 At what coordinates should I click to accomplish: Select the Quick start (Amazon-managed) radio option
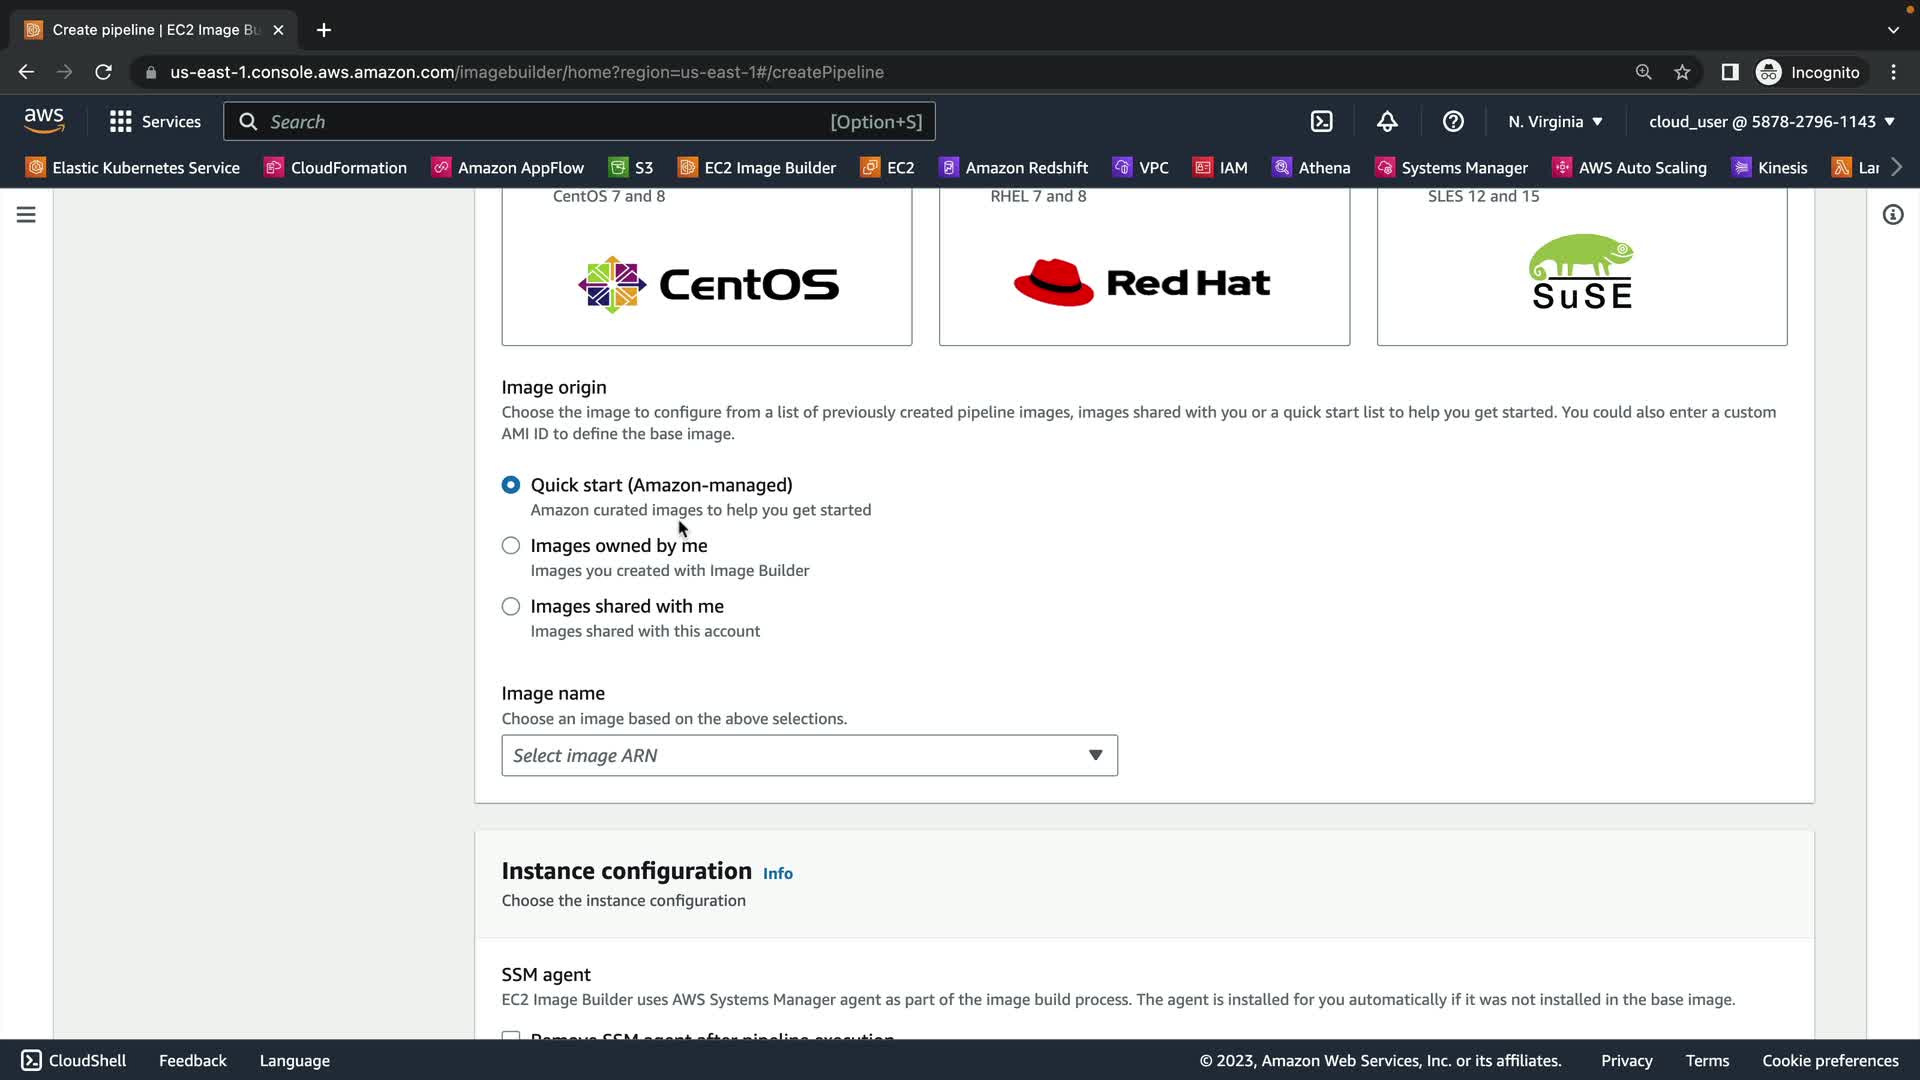[511, 485]
